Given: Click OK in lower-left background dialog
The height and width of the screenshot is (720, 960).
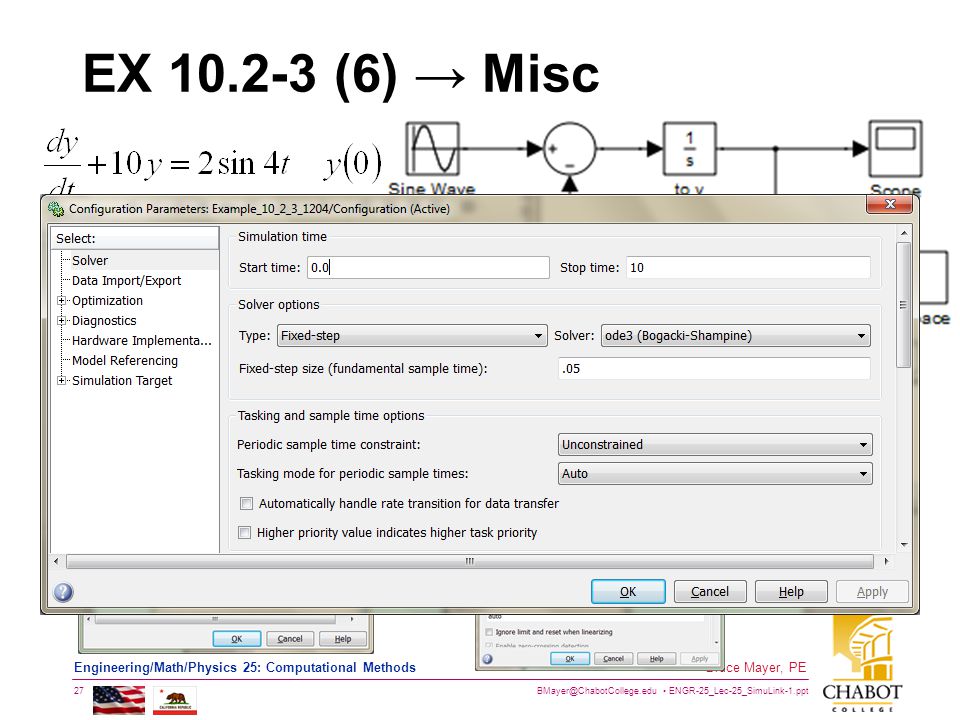Looking at the screenshot, I should click(237, 639).
